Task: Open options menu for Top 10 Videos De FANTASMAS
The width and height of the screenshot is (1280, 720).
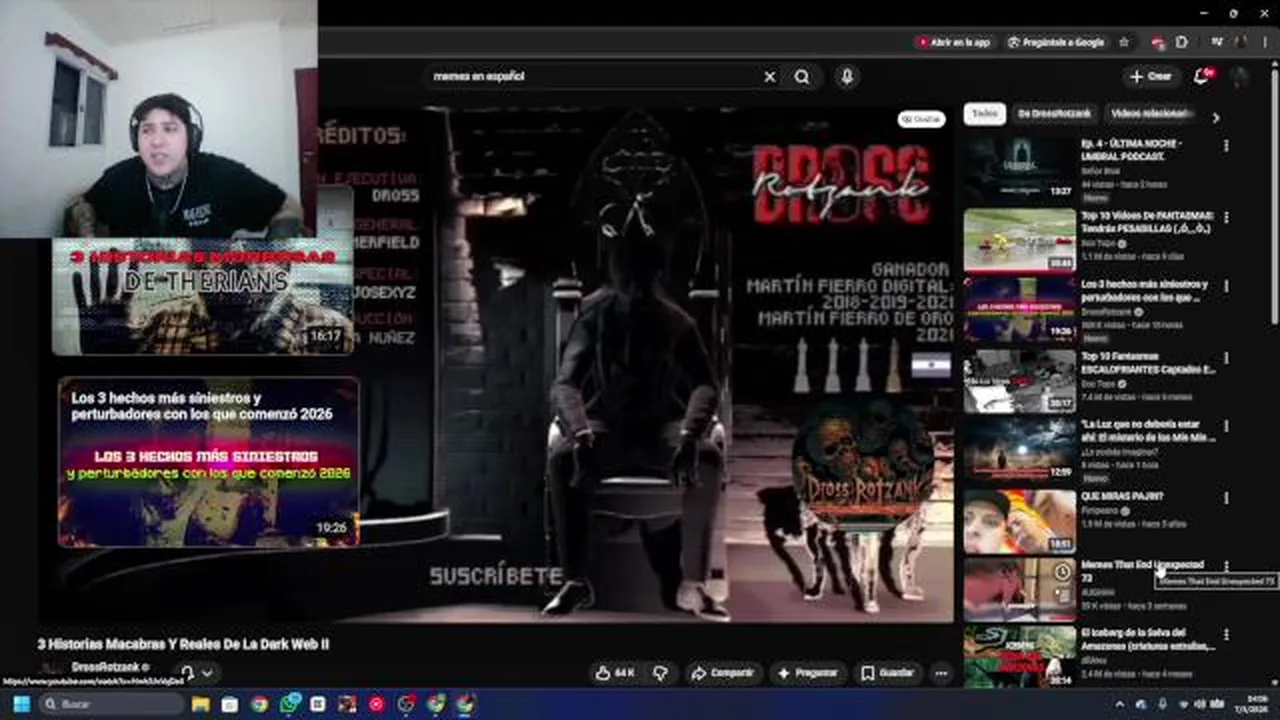Action: coord(1226,217)
